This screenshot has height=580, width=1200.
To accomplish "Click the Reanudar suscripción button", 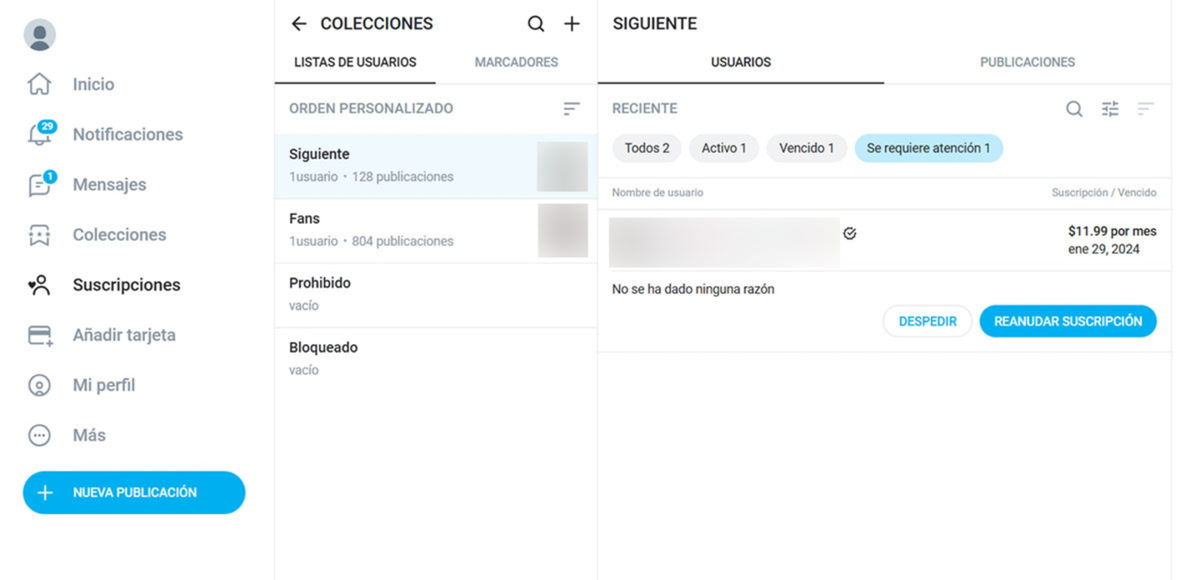I will [1067, 321].
